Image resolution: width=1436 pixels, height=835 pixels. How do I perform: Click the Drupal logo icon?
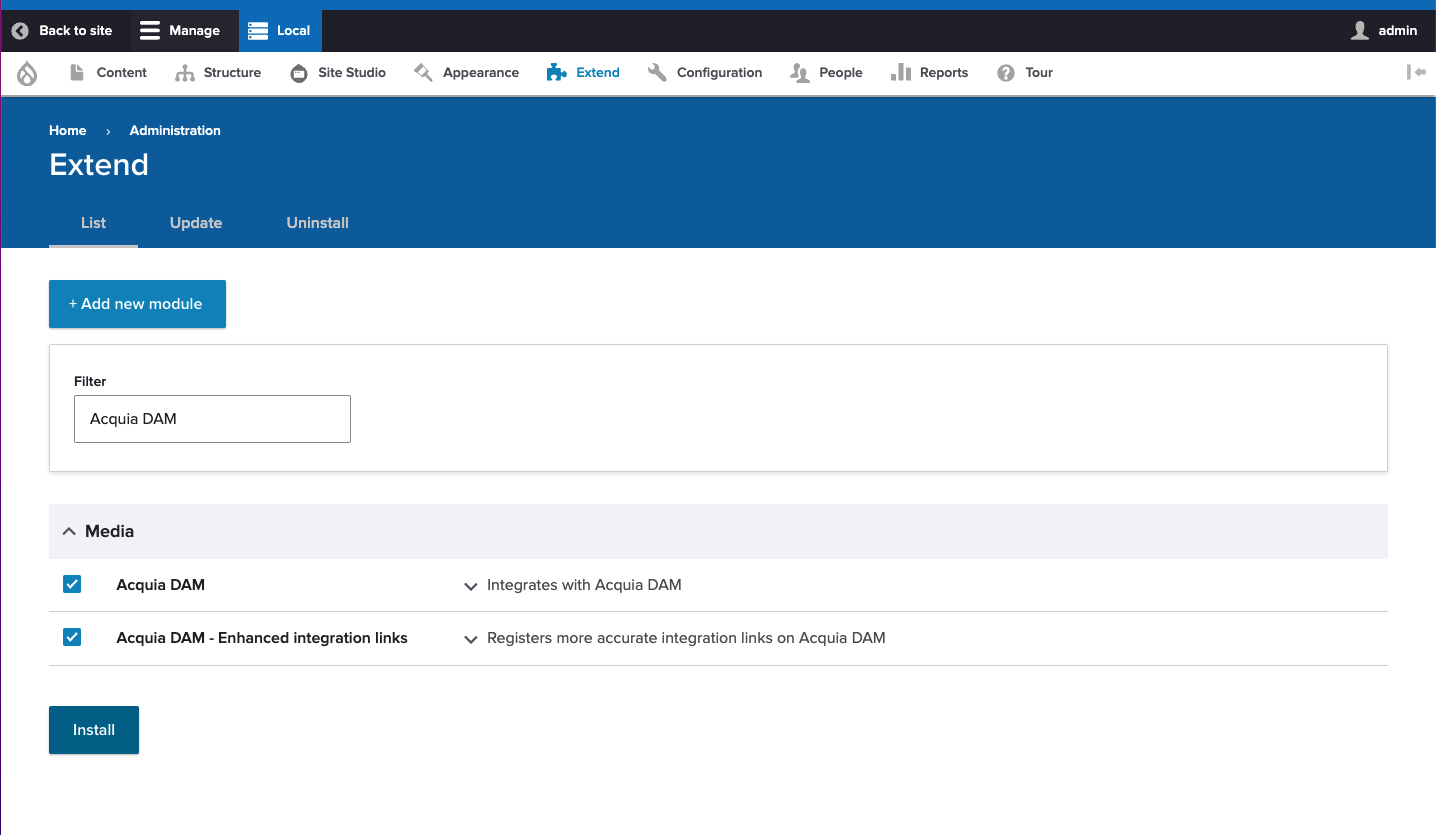point(26,72)
